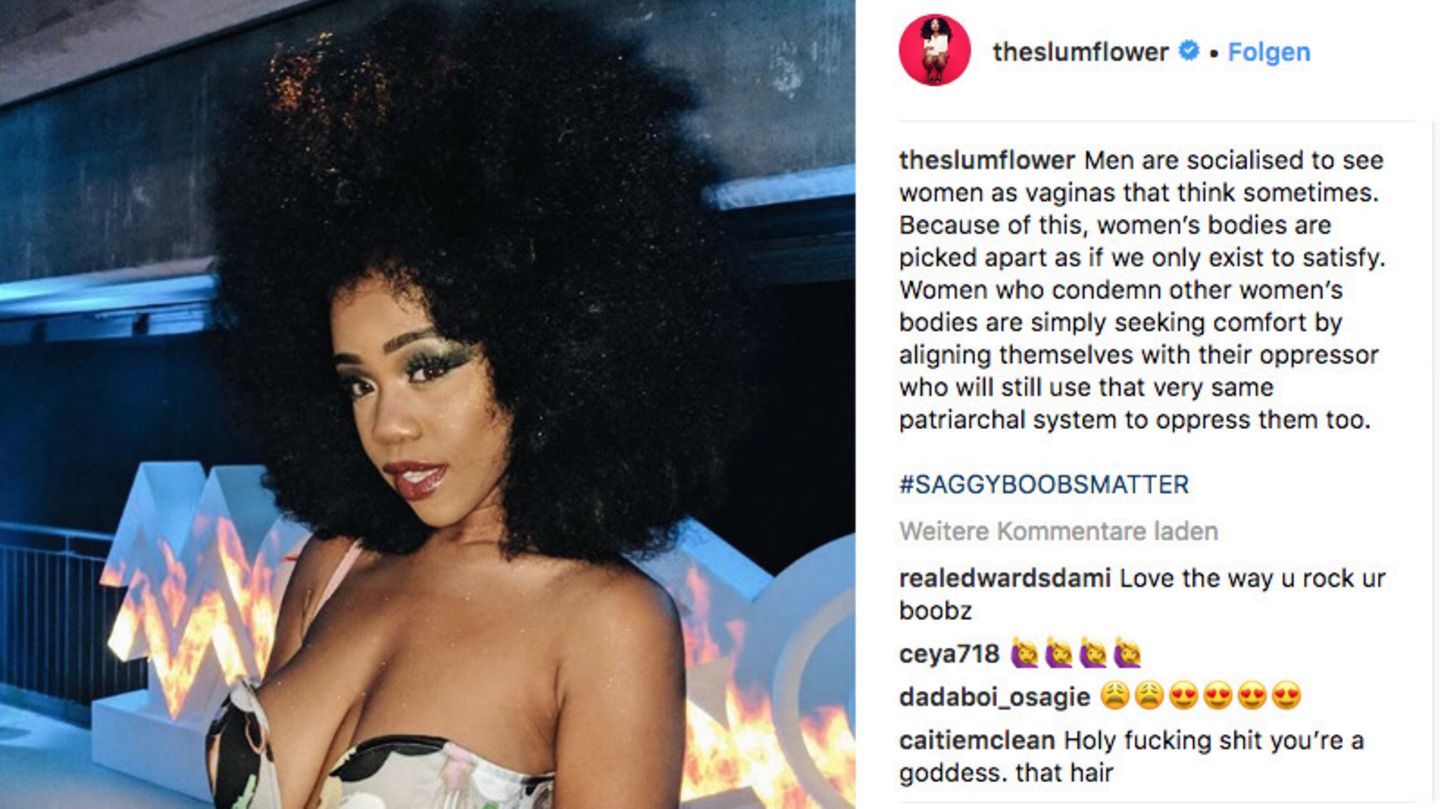Open ceya718 commenter profile
Image resolution: width=1440 pixels, height=809 pixels.
click(949, 654)
